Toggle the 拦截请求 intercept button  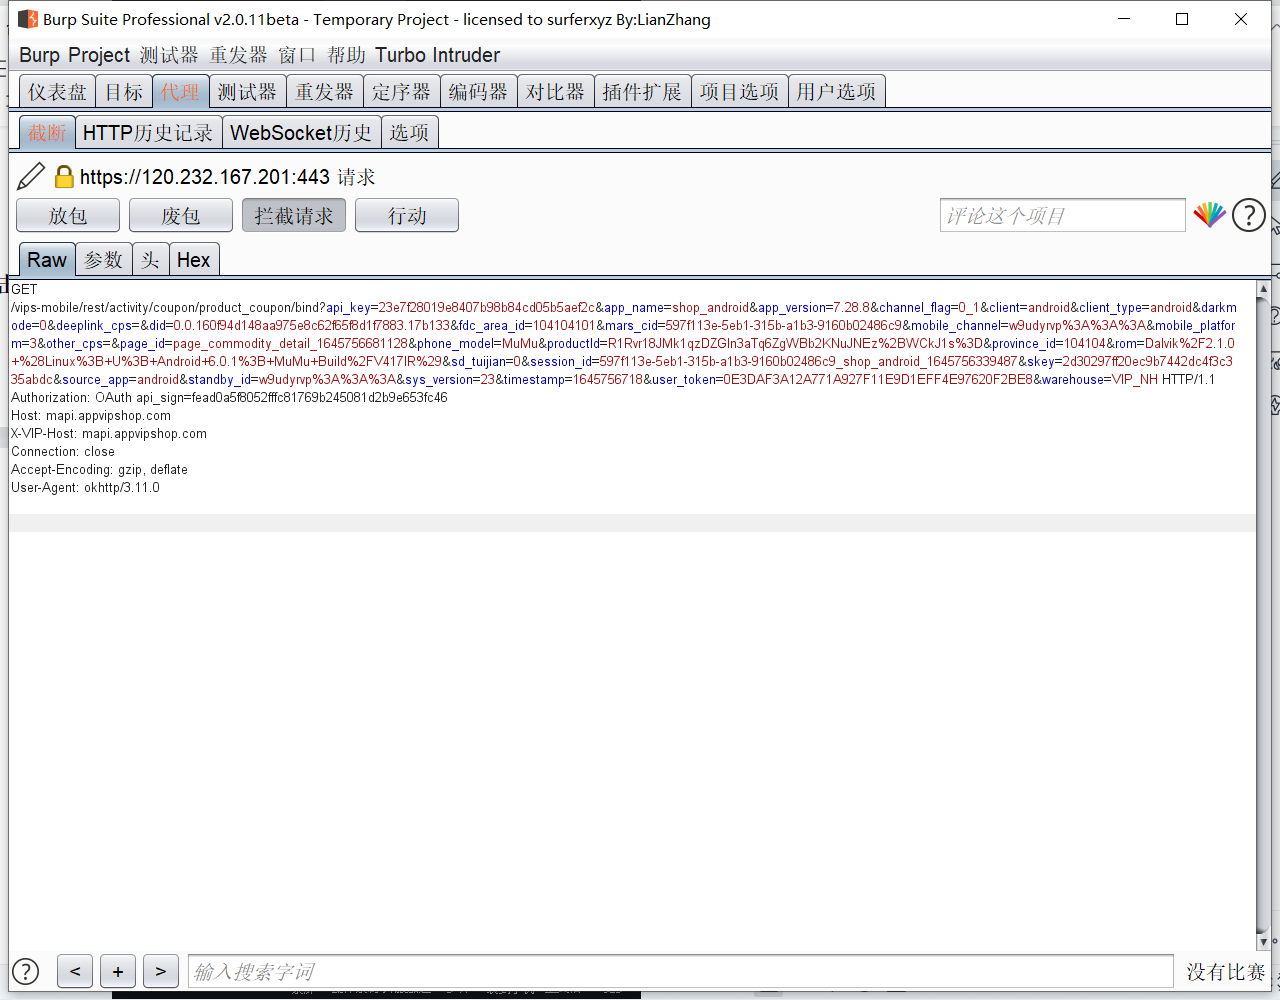click(293, 215)
